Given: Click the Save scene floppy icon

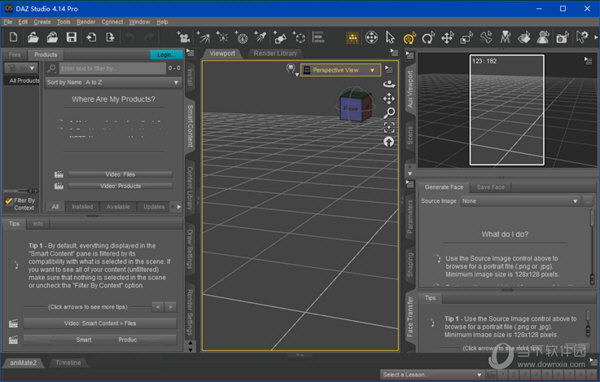Looking at the screenshot, I should [72, 38].
